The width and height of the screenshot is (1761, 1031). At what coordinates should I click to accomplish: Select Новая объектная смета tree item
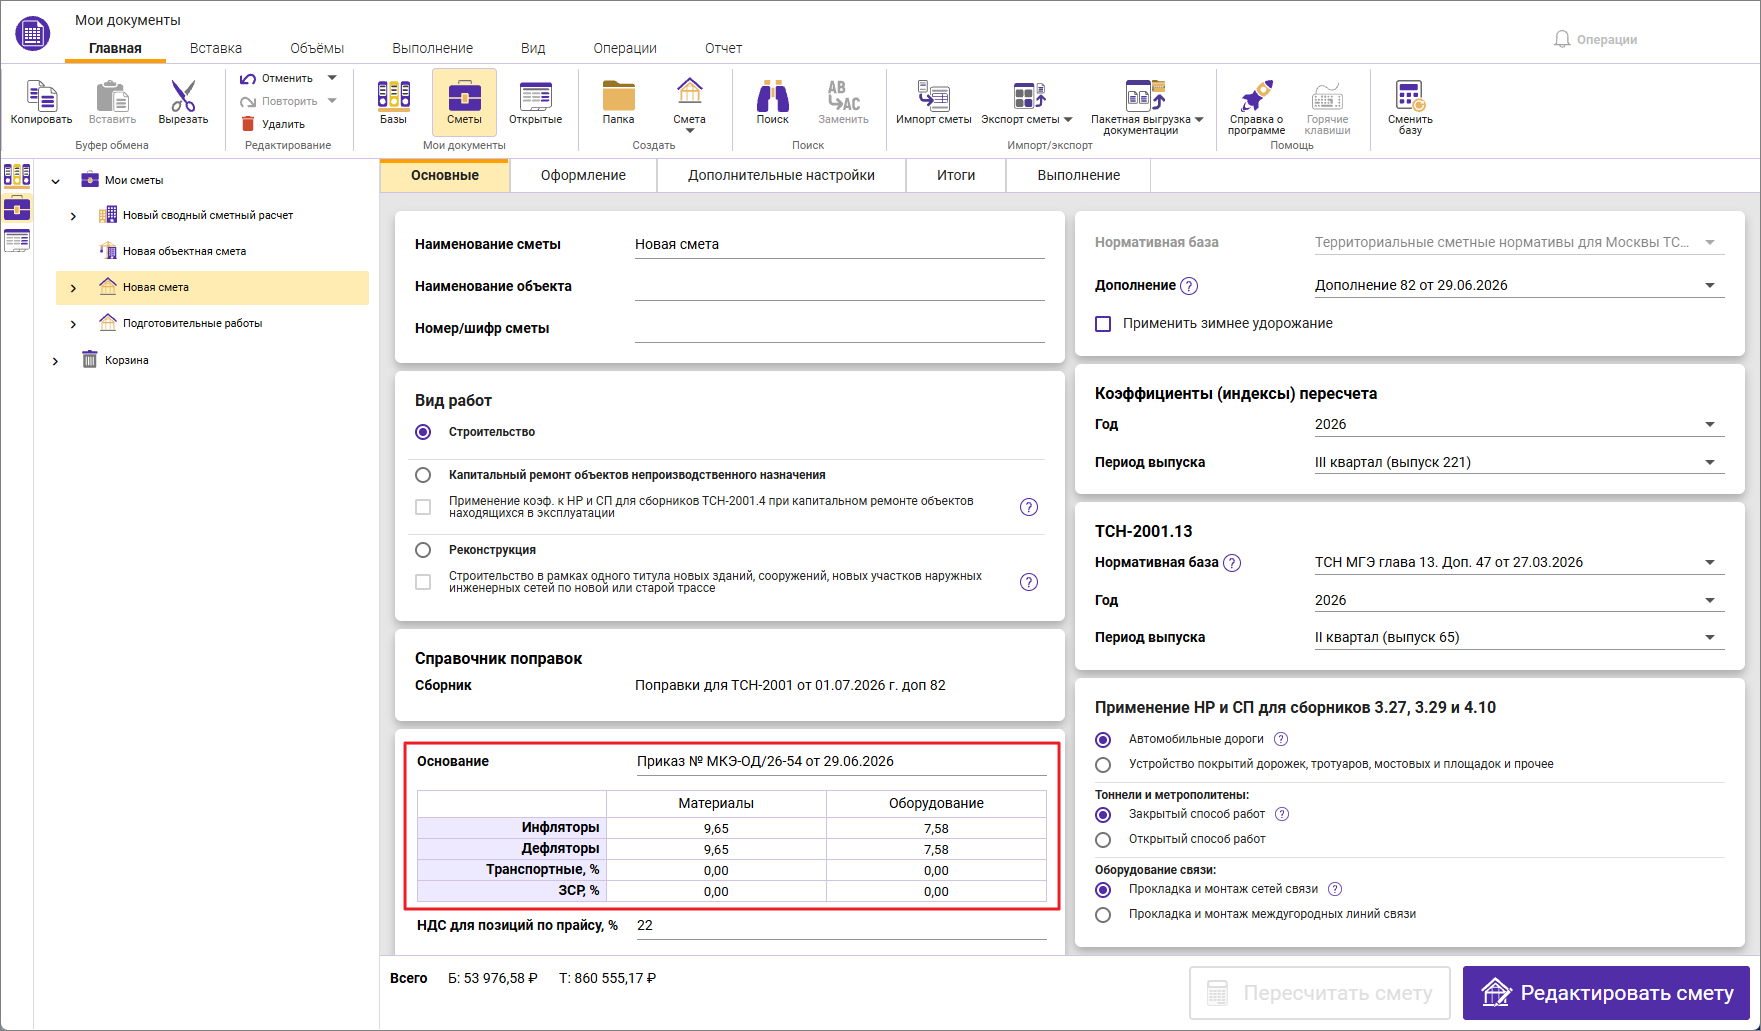184,251
